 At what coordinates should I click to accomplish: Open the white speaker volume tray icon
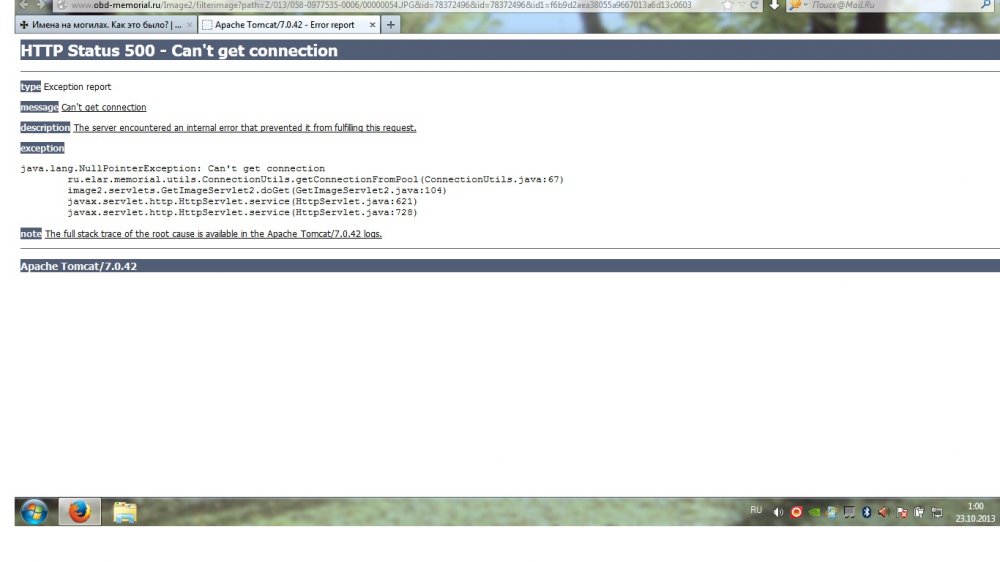778,512
